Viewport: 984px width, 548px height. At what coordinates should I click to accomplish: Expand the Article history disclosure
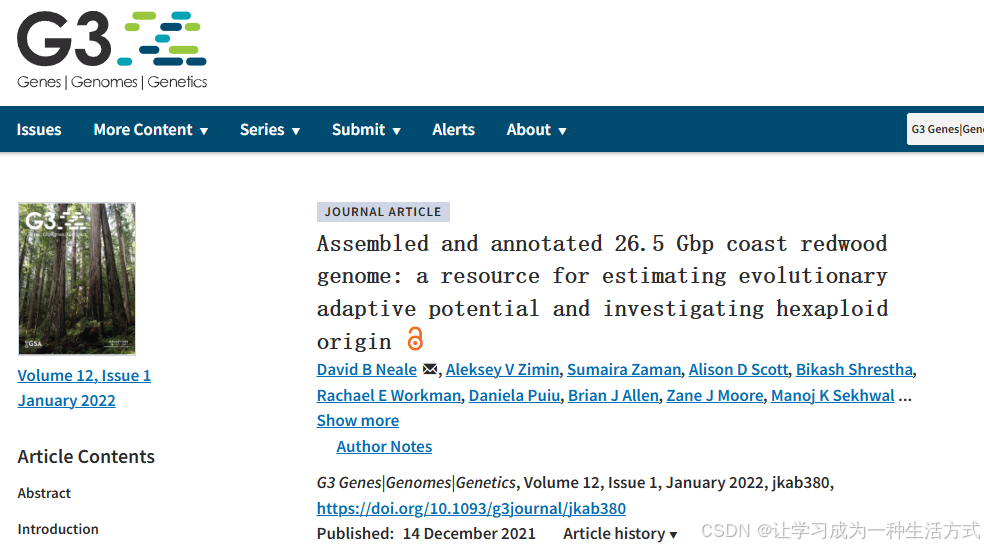point(620,534)
